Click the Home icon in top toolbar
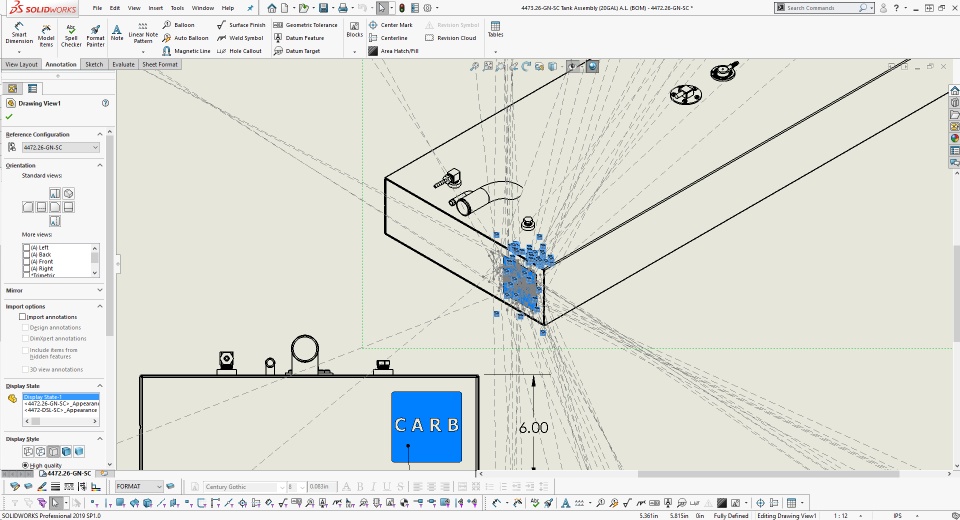Screen dimensions: 960x520 click(272, 8)
